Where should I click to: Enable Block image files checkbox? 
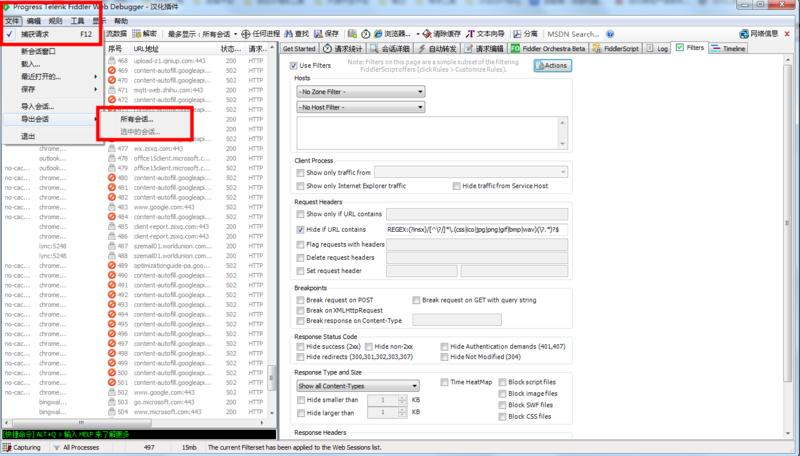tap(503, 394)
